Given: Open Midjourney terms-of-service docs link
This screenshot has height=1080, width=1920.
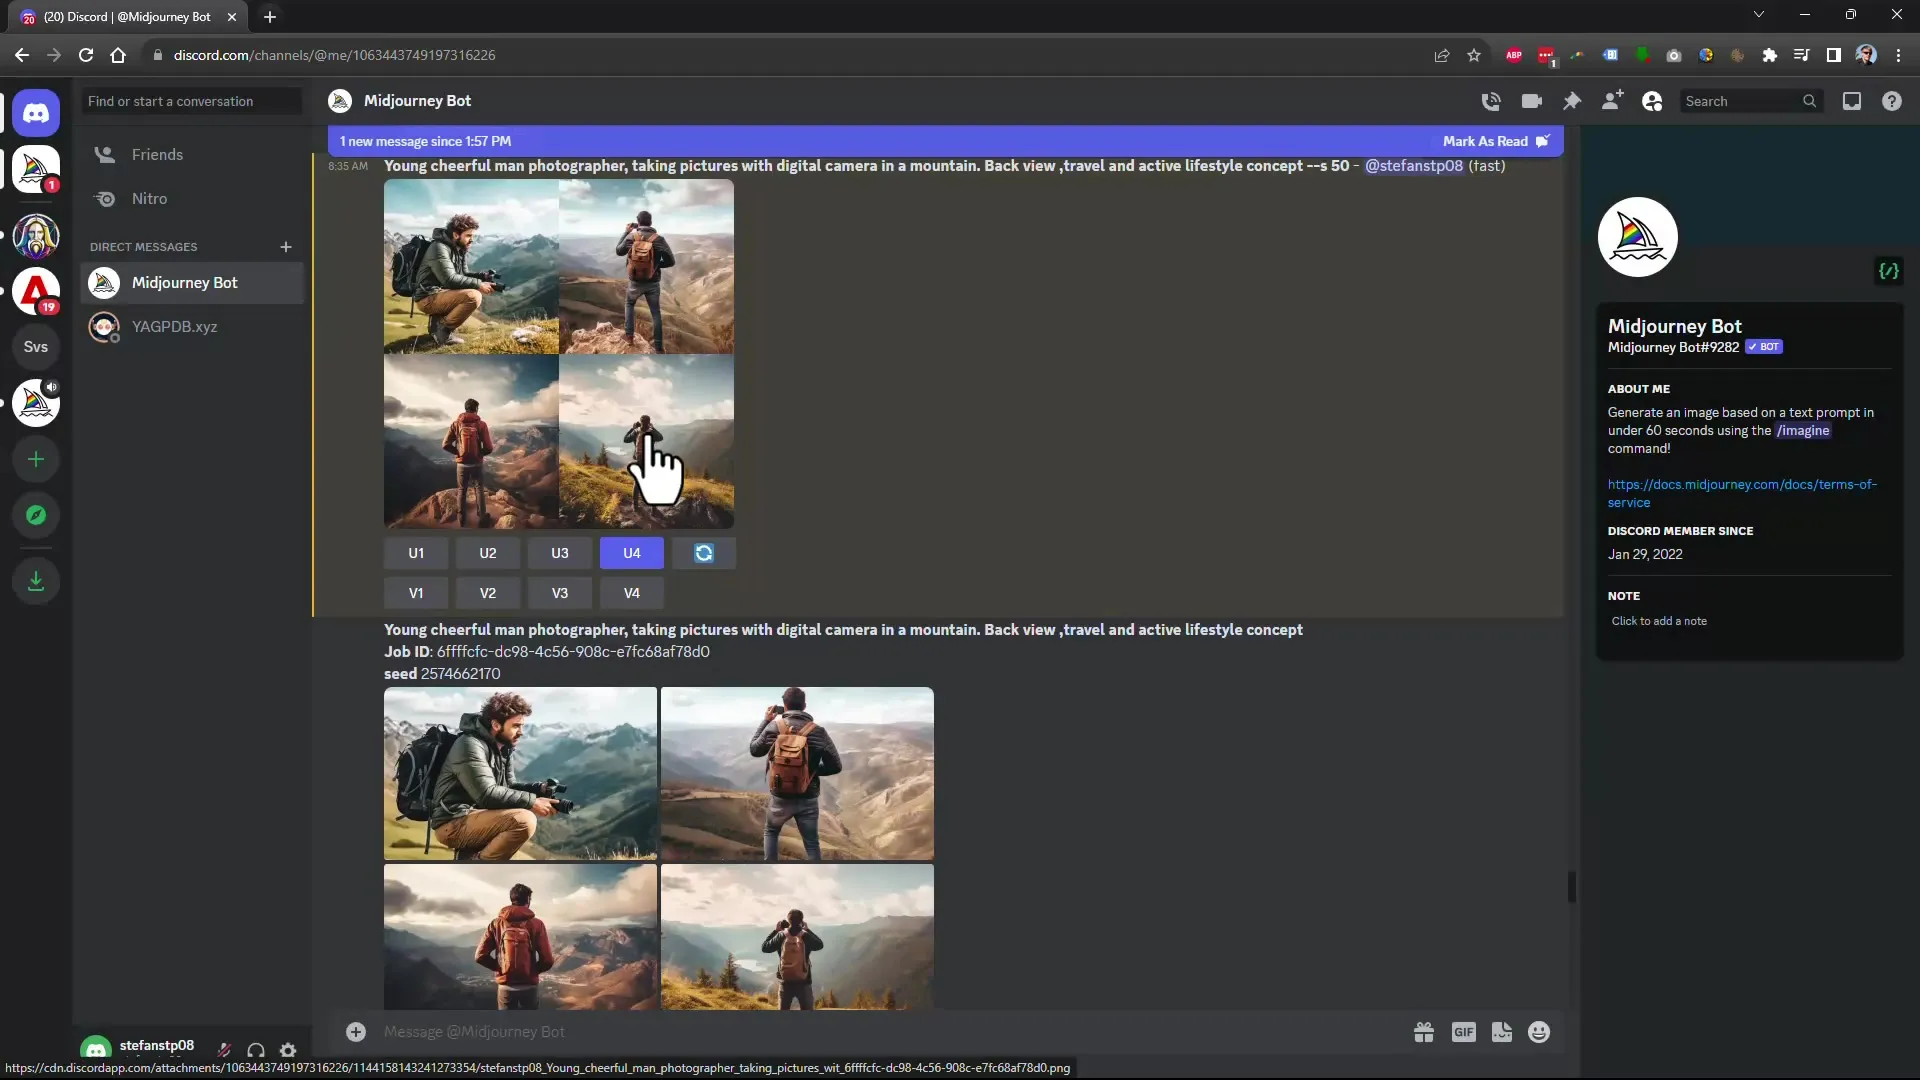Looking at the screenshot, I should click(1742, 493).
